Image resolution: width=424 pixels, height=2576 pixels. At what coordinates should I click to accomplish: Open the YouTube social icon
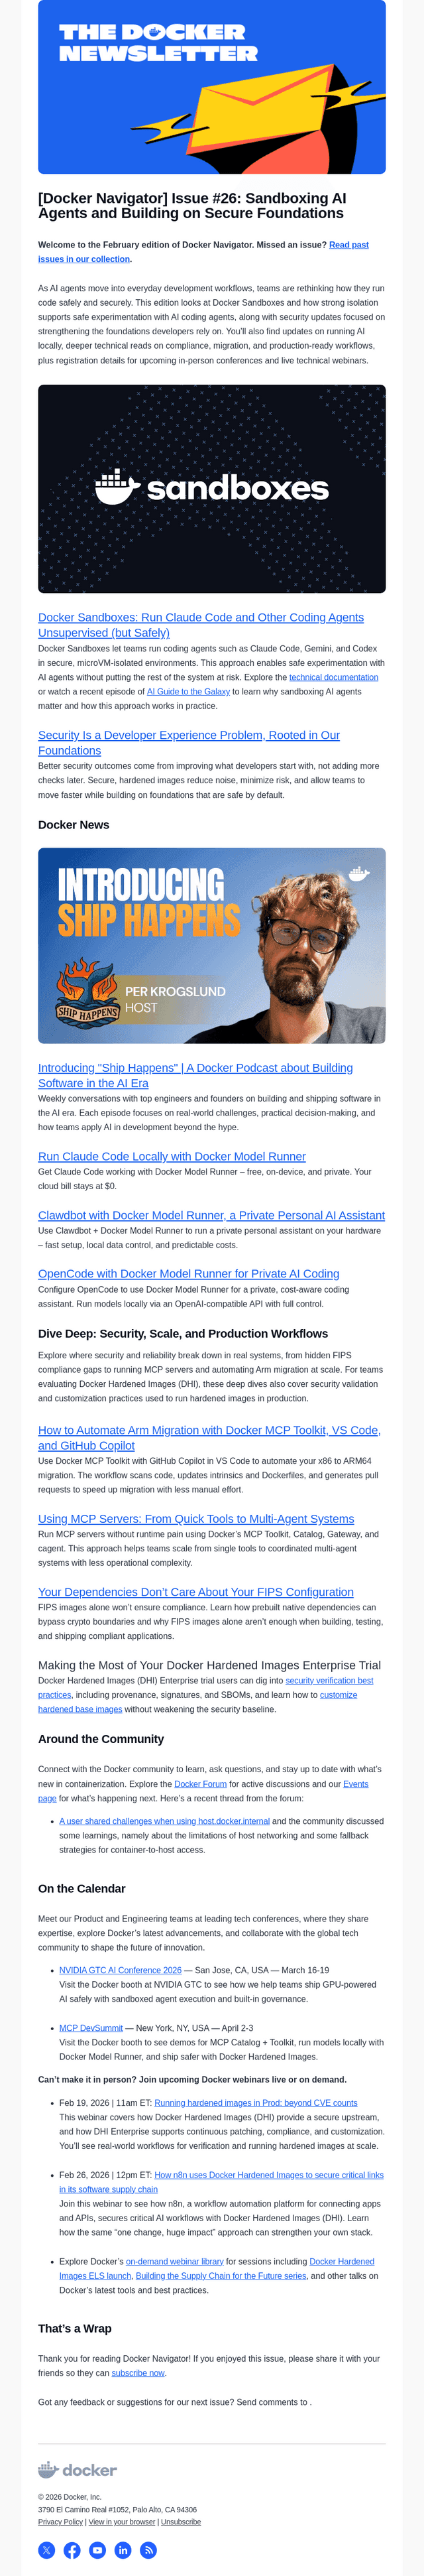coord(97,2550)
